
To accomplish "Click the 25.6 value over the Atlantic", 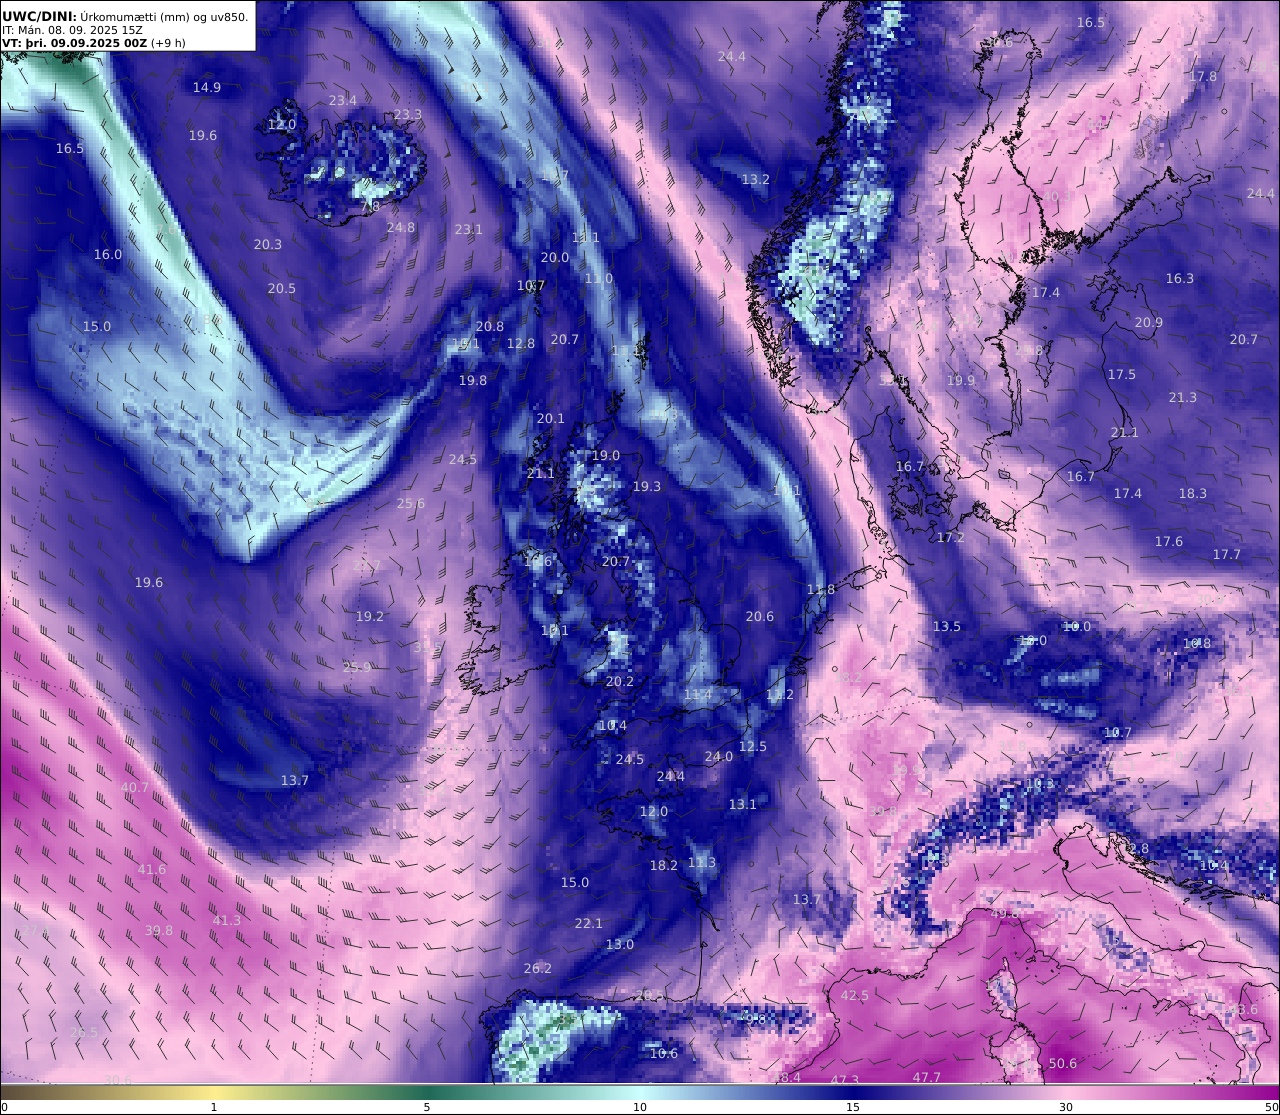I will pyautogui.click(x=410, y=503).
